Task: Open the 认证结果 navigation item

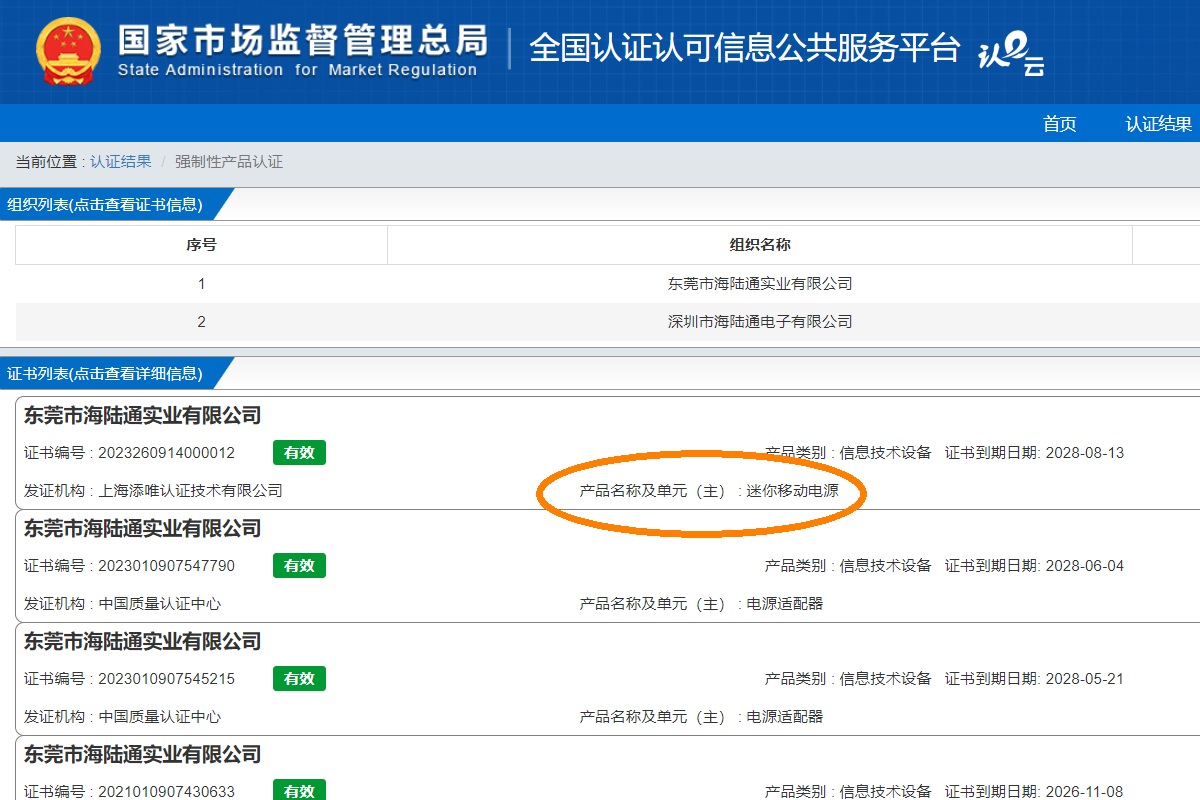Action: [1159, 124]
